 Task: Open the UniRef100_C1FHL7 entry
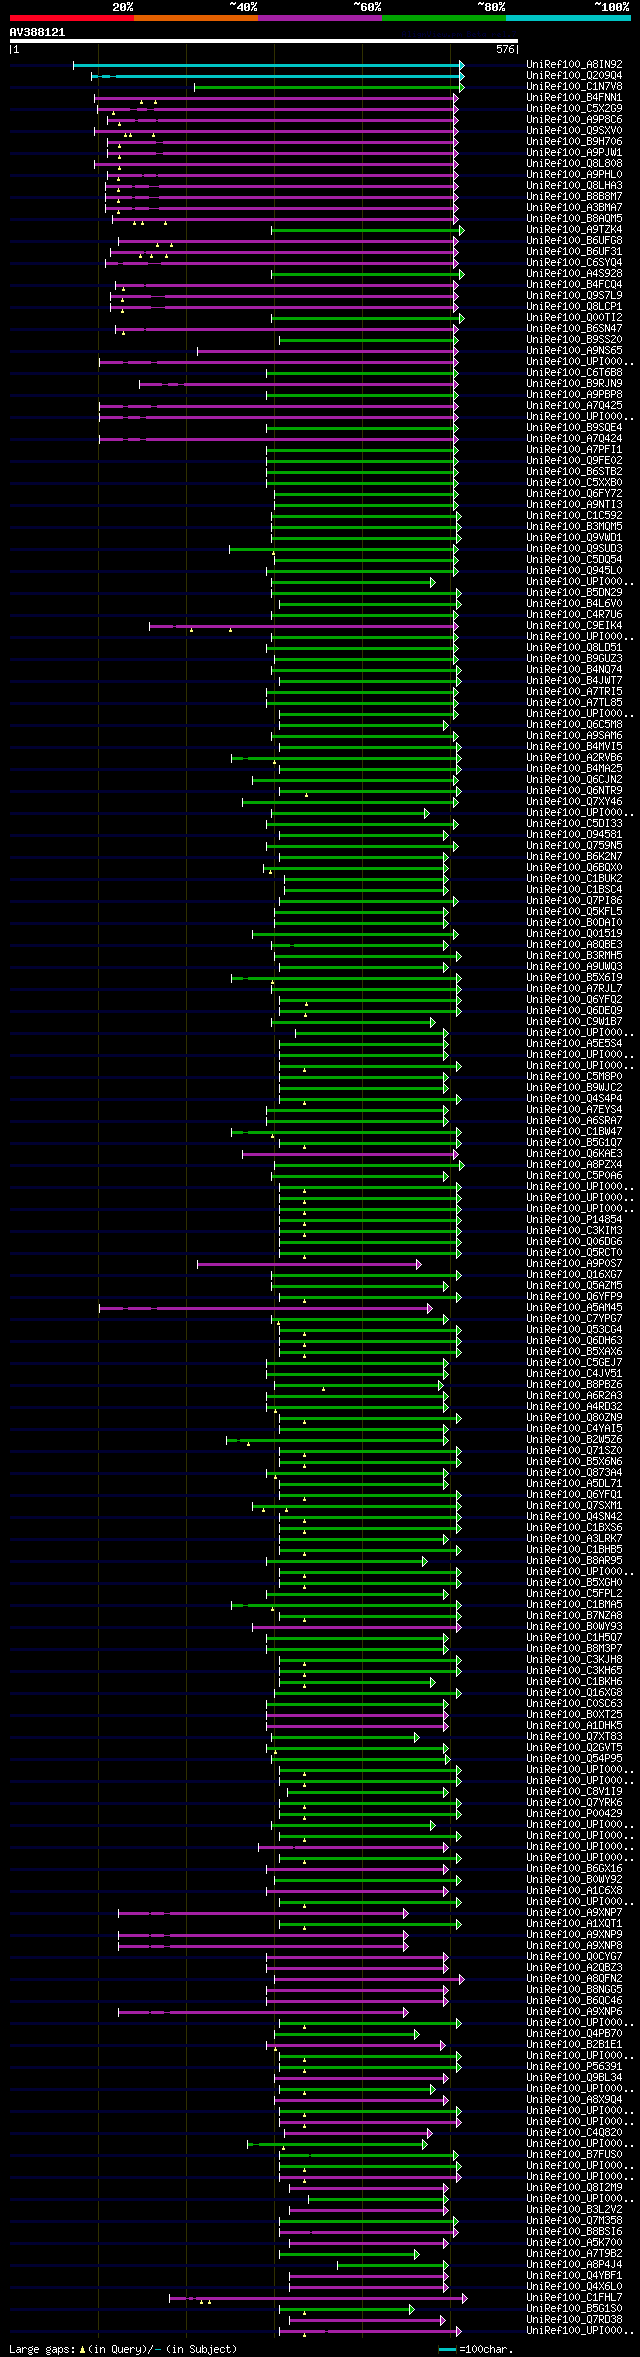point(574,2298)
